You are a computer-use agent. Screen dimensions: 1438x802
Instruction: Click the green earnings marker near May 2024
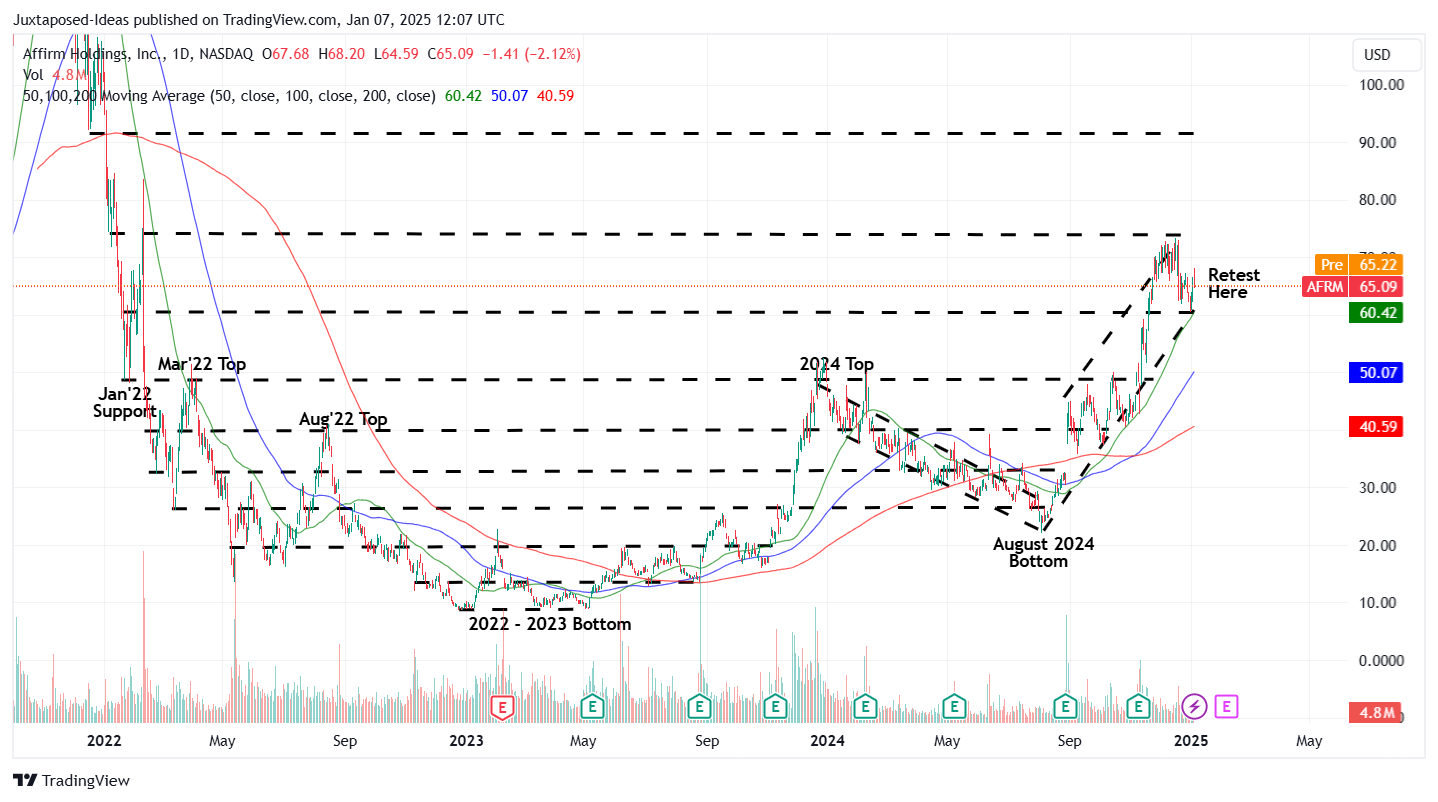pyautogui.click(x=956, y=707)
